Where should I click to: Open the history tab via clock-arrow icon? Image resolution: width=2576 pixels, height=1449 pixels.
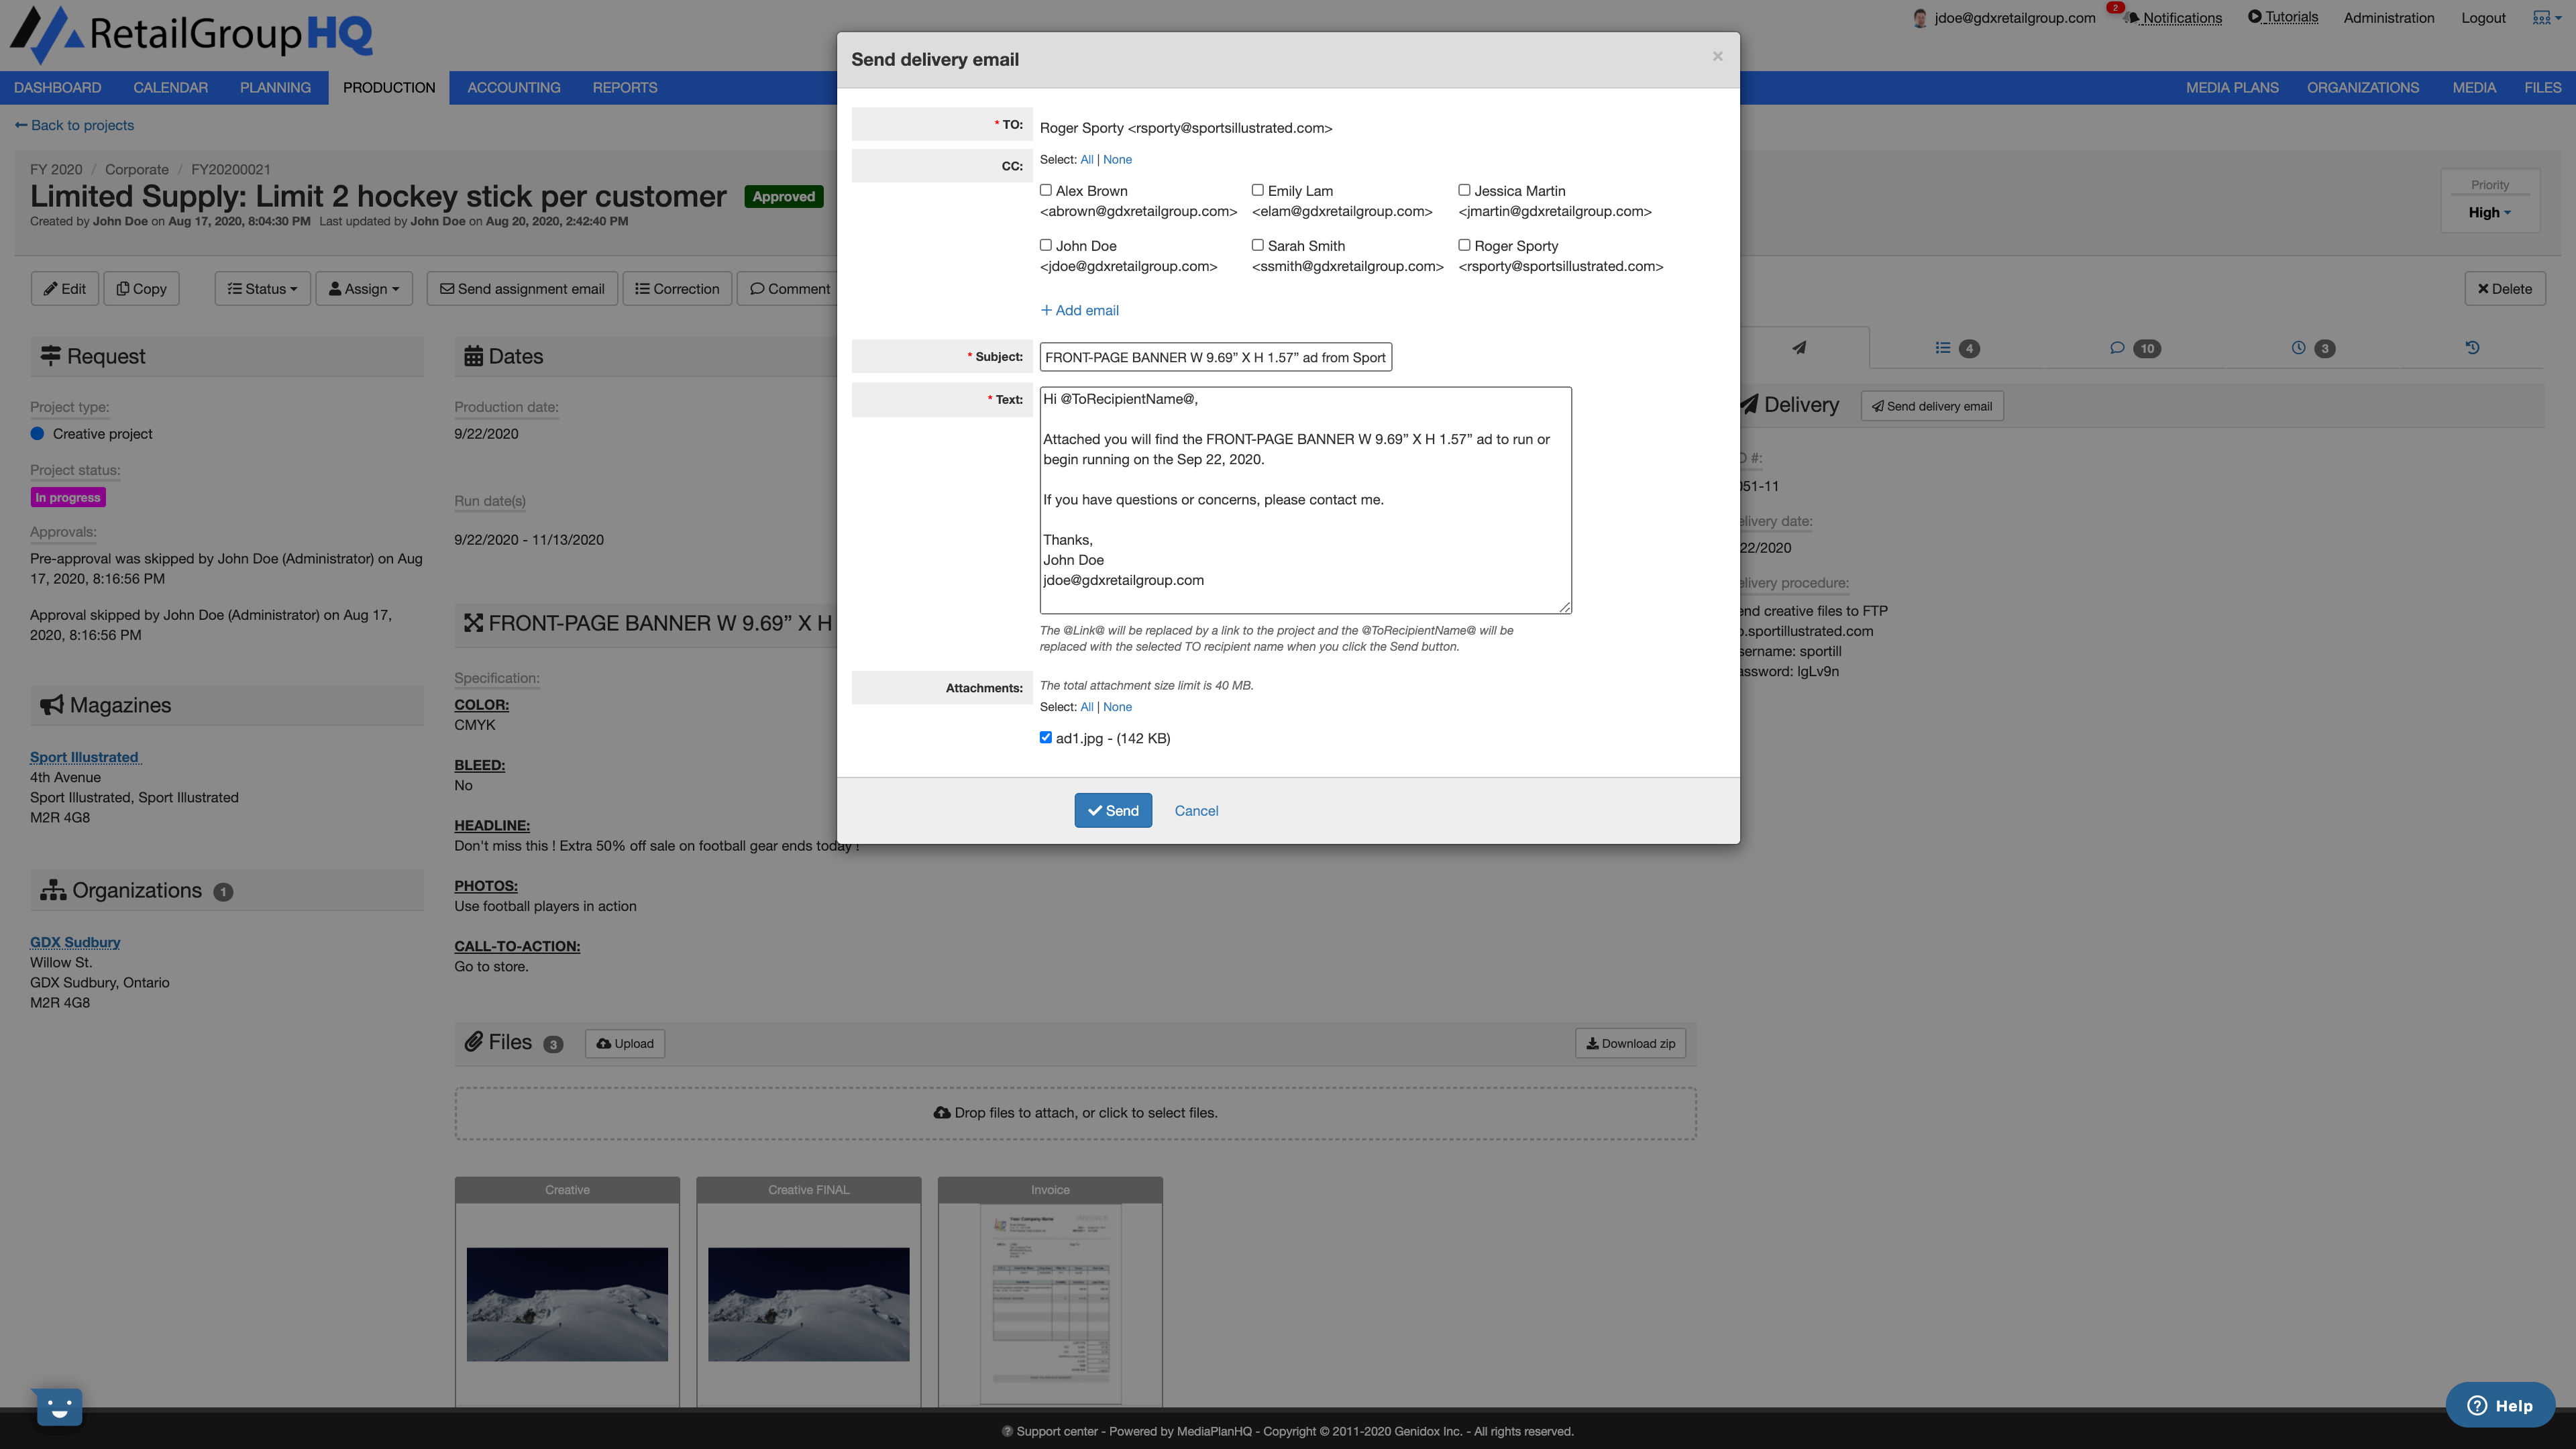pyautogui.click(x=2473, y=347)
